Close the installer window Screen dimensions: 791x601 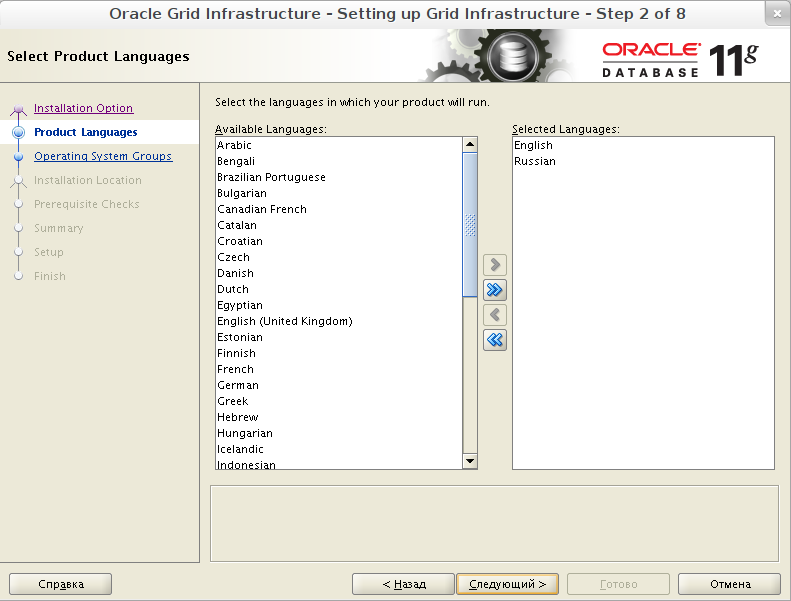pos(777,14)
